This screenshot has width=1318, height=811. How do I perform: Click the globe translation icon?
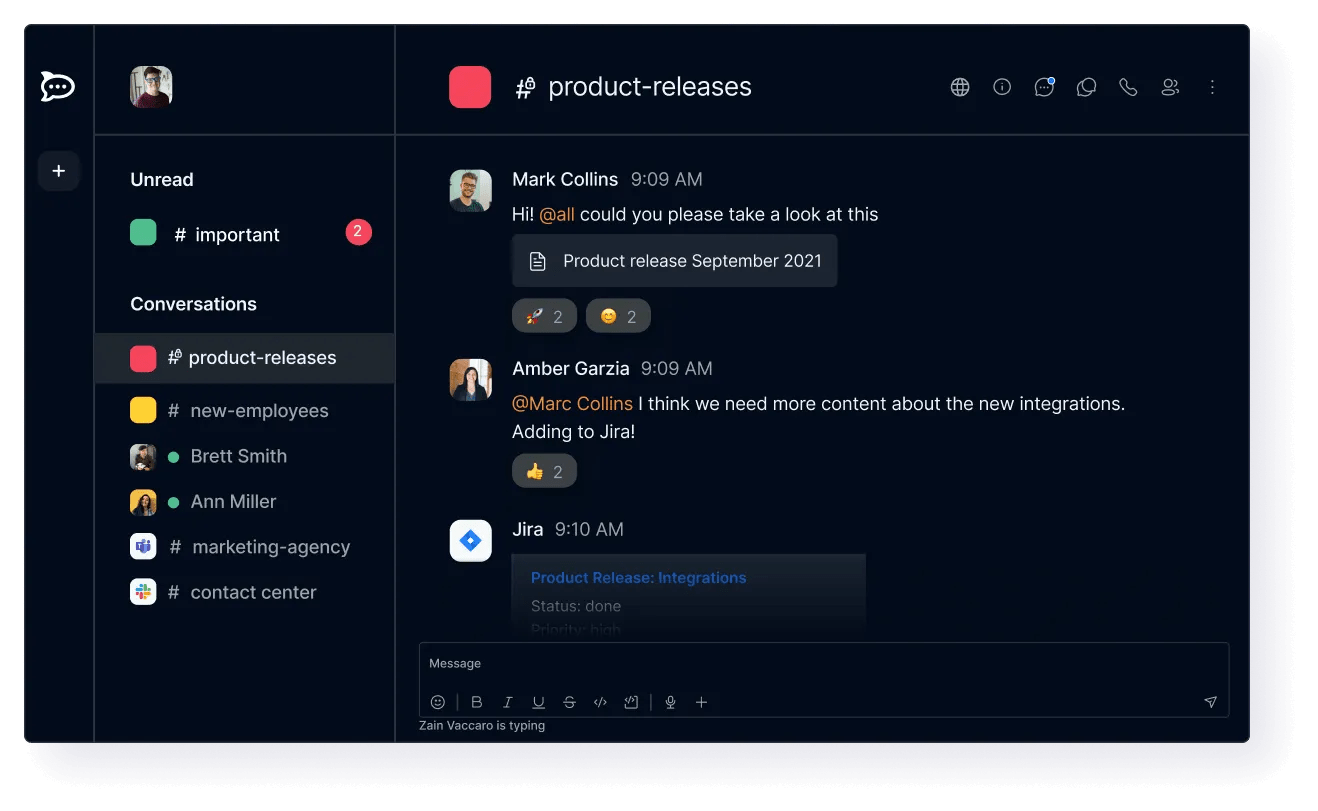click(x=960, y=87)
